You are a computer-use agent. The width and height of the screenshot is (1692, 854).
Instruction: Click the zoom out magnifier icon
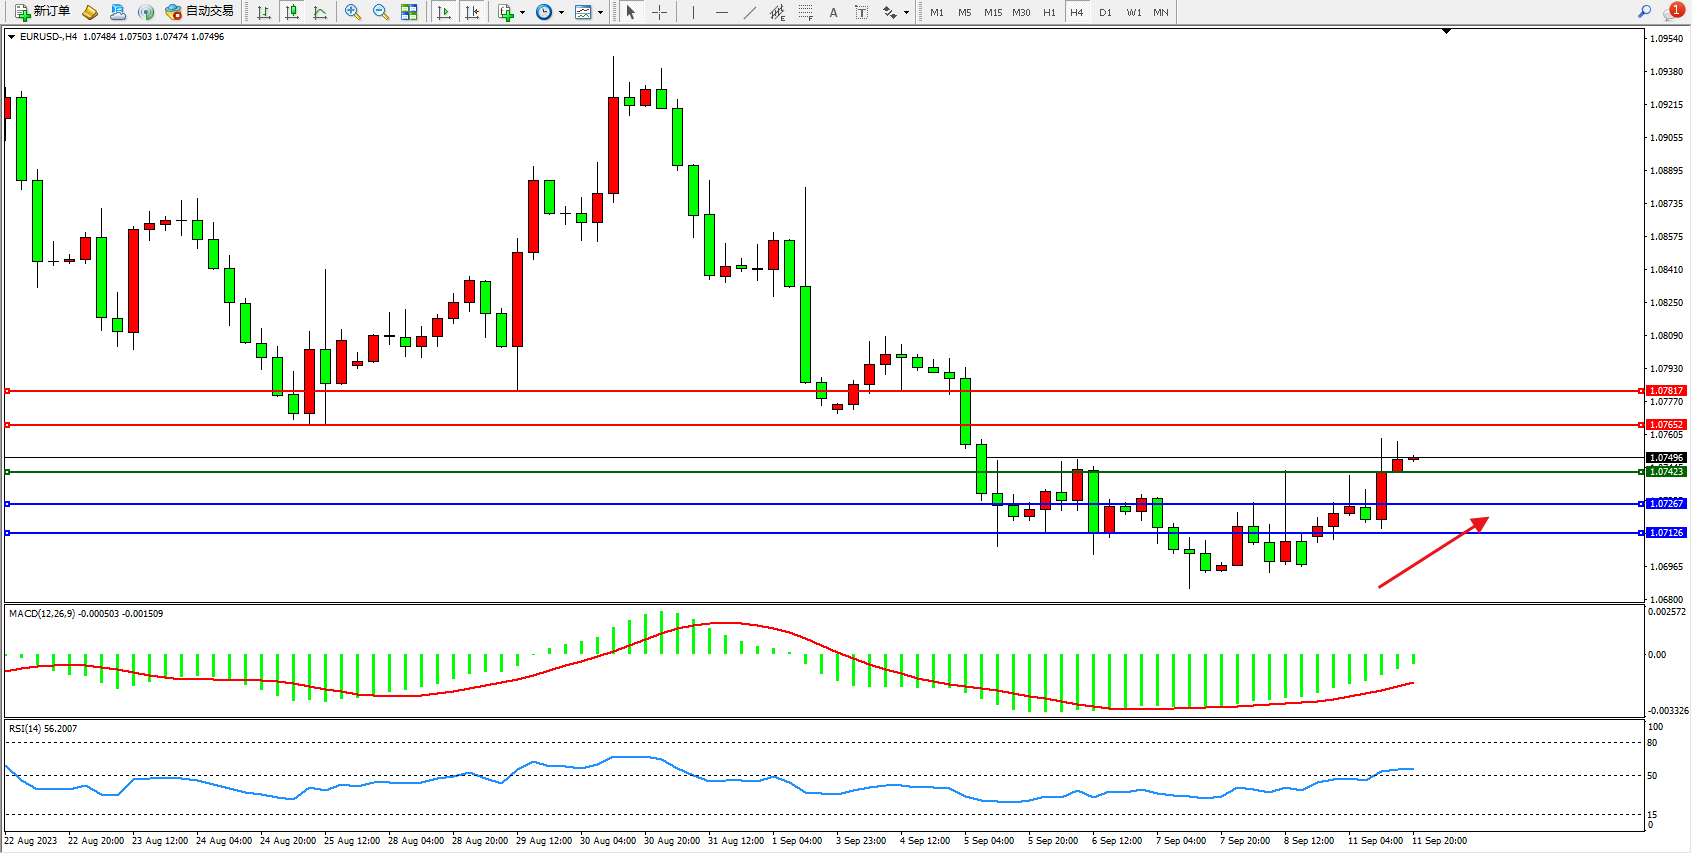[x=381, y=12]
